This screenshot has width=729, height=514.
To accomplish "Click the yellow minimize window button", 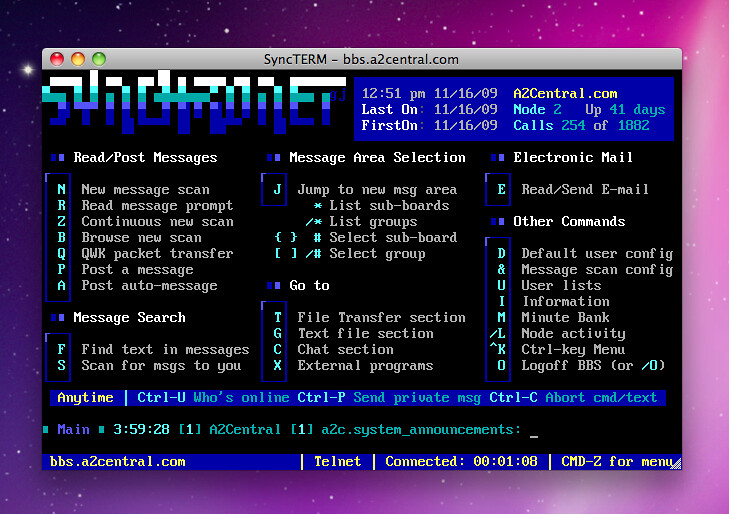I will coord(78,59).
